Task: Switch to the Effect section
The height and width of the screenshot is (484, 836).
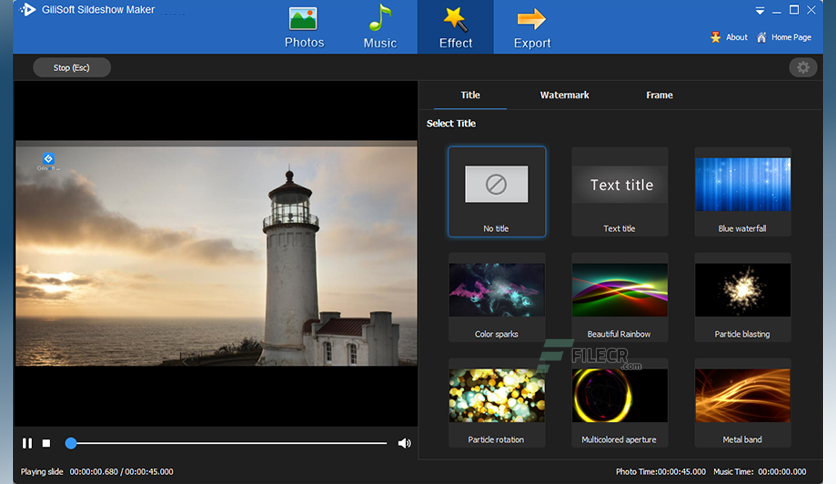Action: pos(455,28)
